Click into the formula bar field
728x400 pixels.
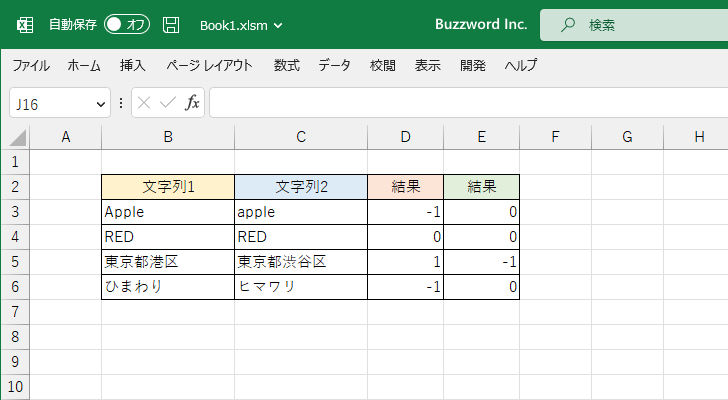468,103
